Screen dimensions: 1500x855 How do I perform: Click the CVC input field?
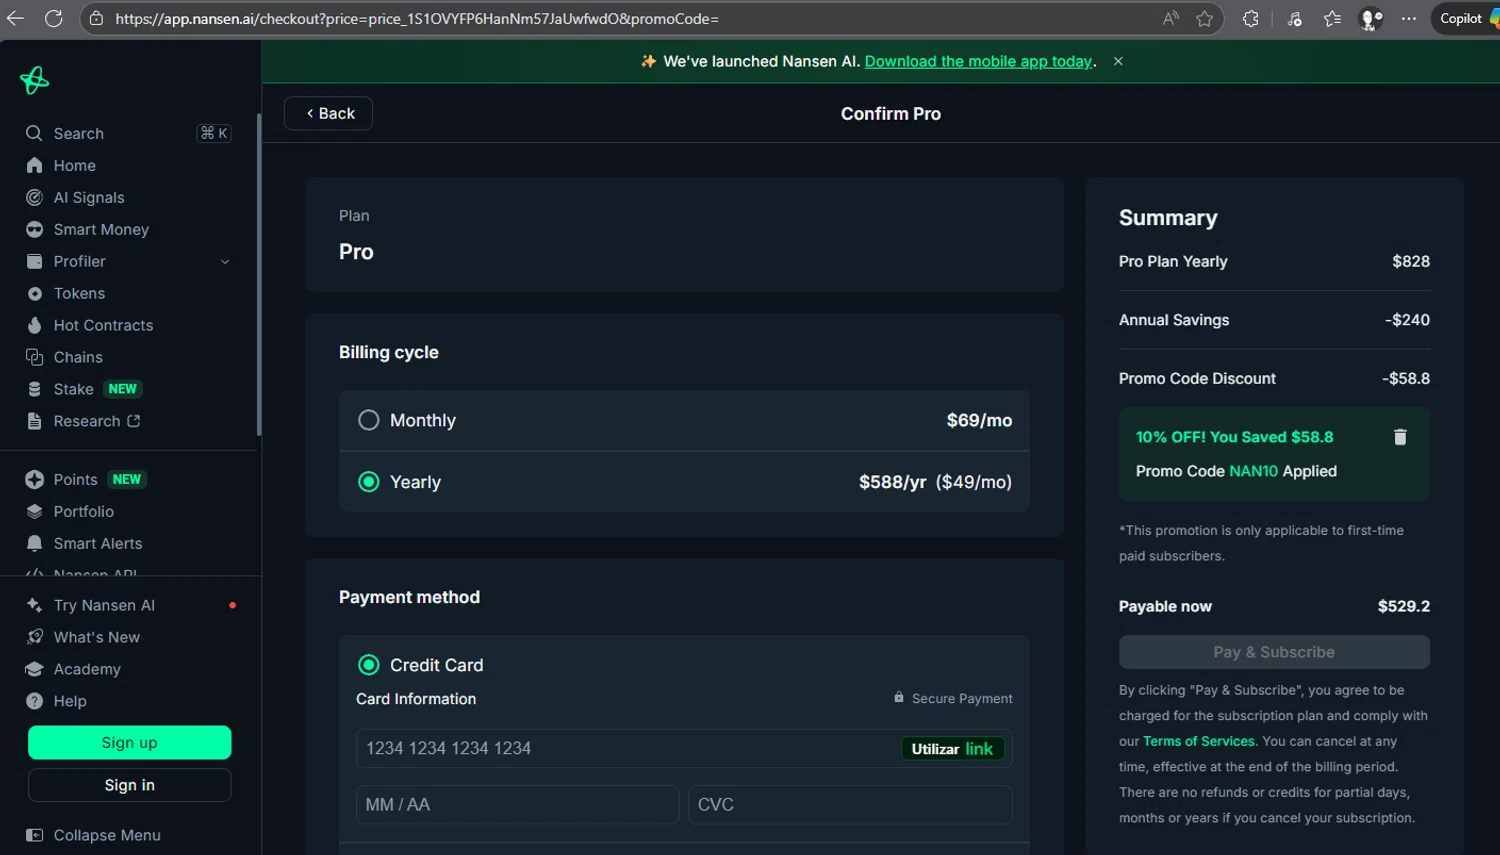(x=850, y=804)
